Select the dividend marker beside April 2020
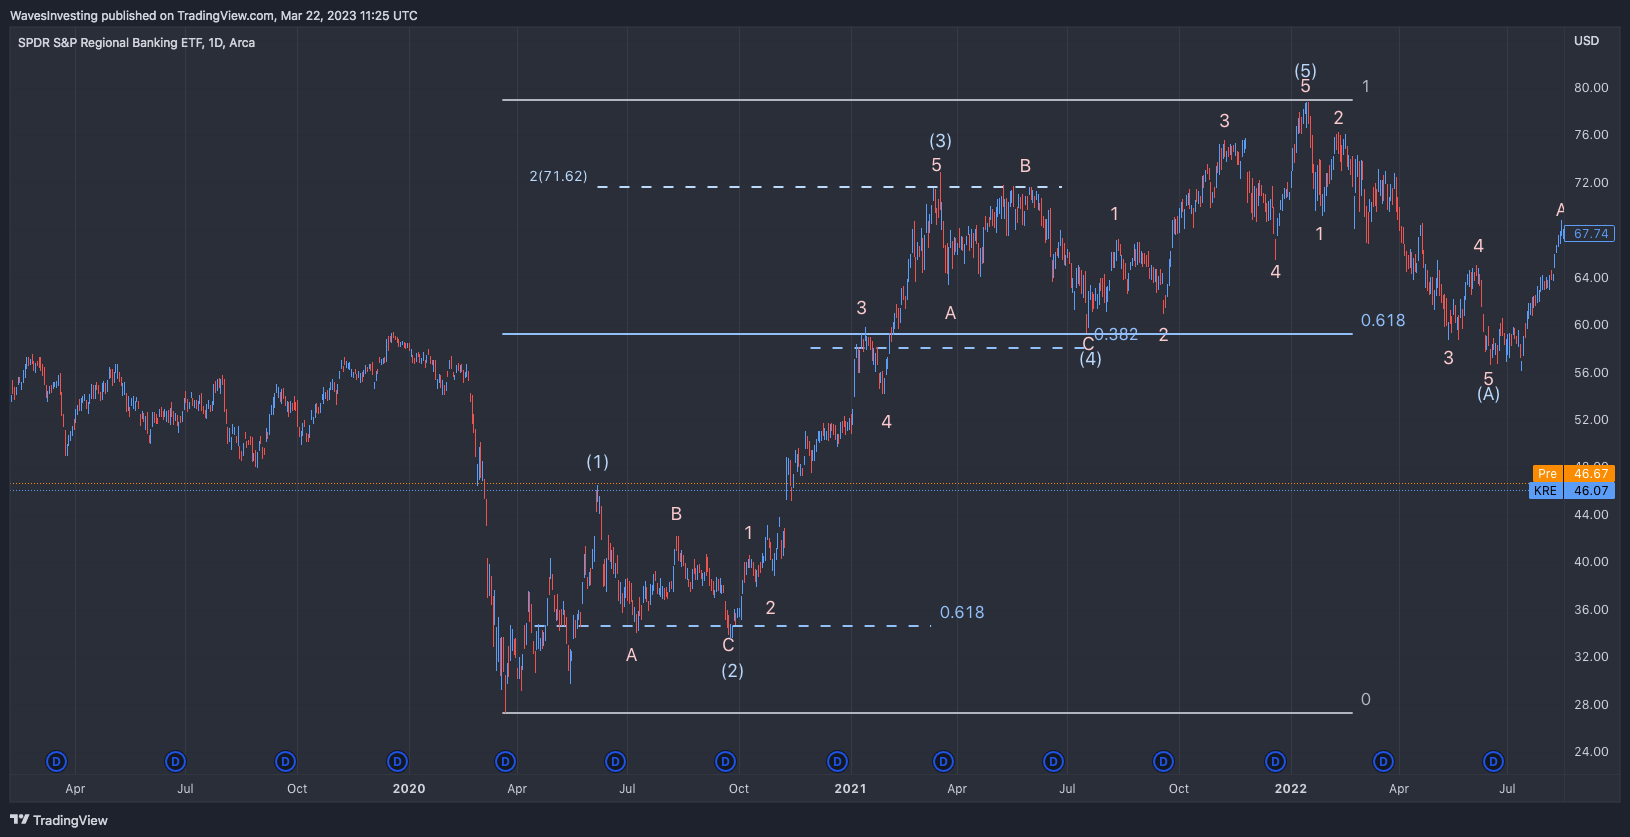 (x=506, y=762)
